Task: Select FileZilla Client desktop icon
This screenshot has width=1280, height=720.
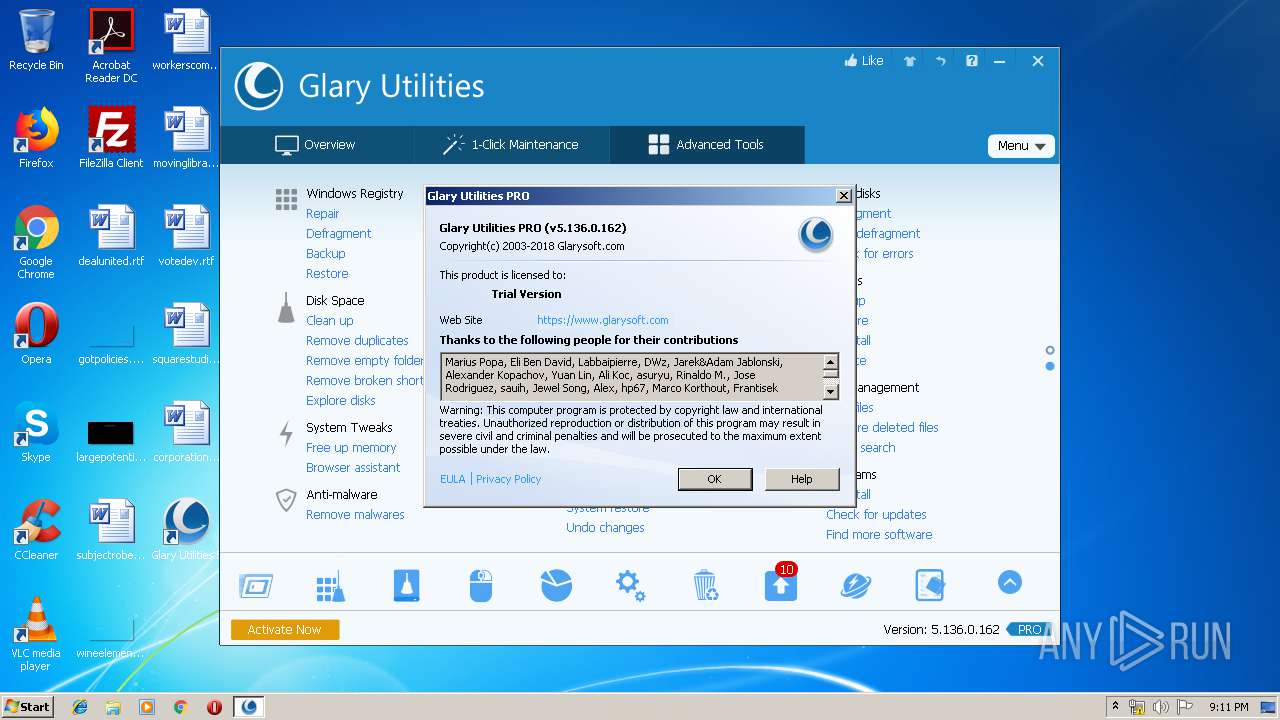Action: [x=111, y=138]
